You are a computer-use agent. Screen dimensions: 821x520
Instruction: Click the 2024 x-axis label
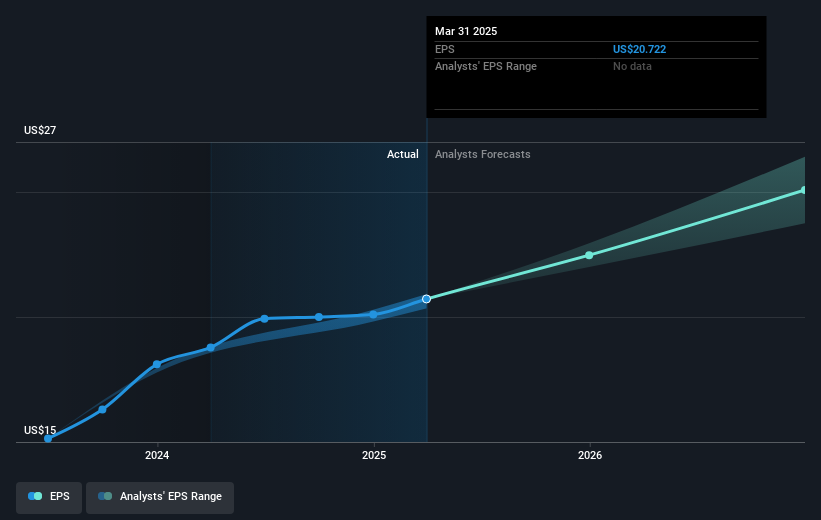pos(157,455)
